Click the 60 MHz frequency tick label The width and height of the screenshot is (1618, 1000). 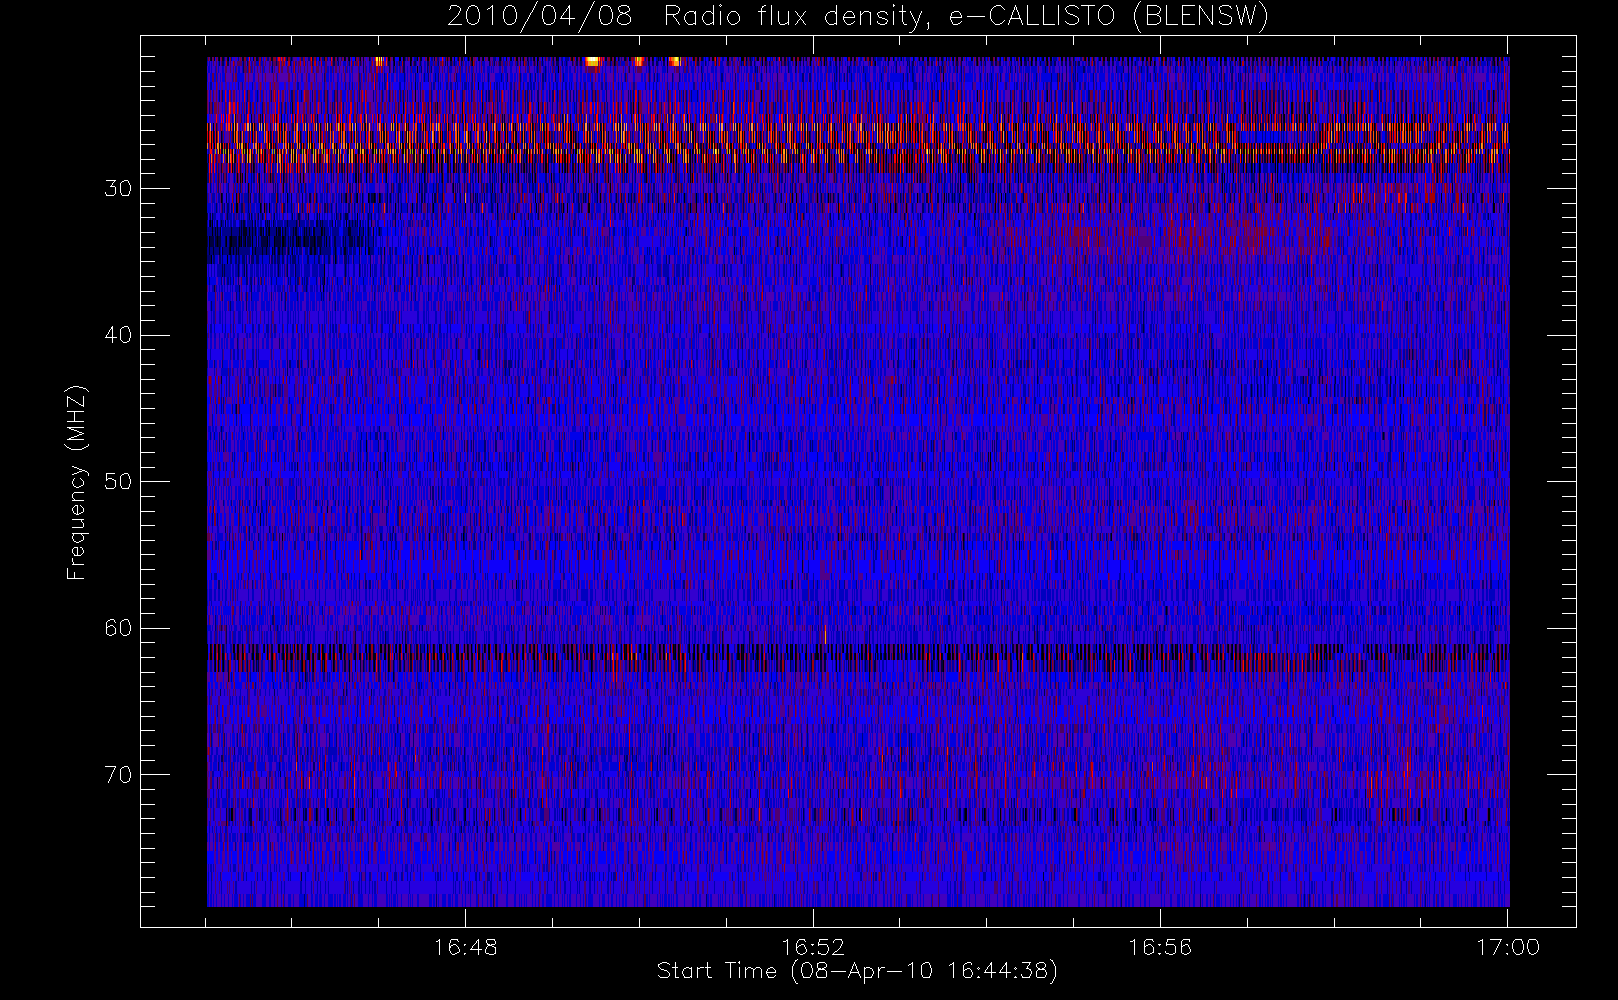[x=118, y=628]
